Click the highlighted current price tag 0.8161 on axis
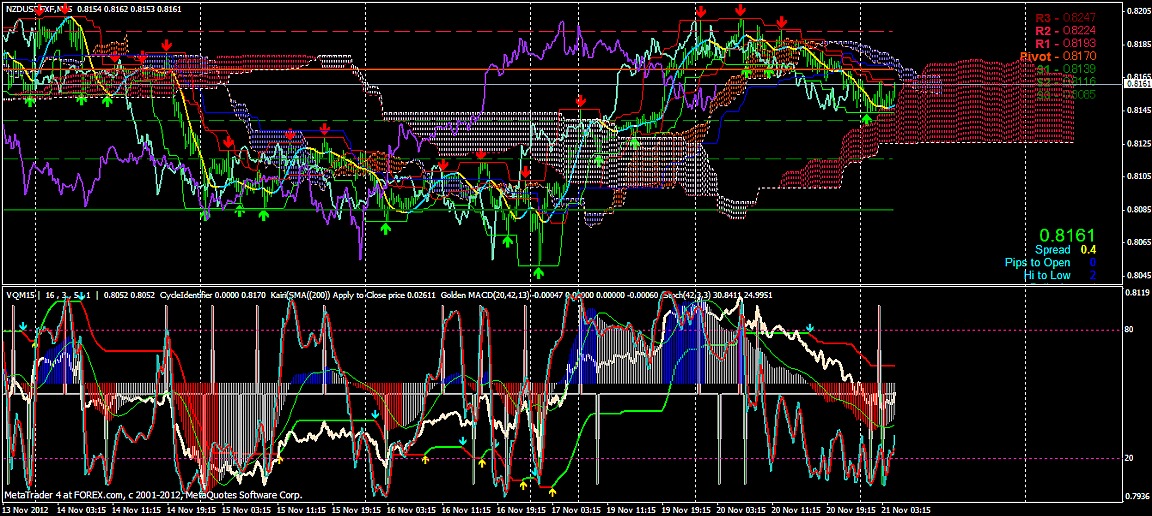The width and height of the screenshot is (1152, 516). point(1137,85)
